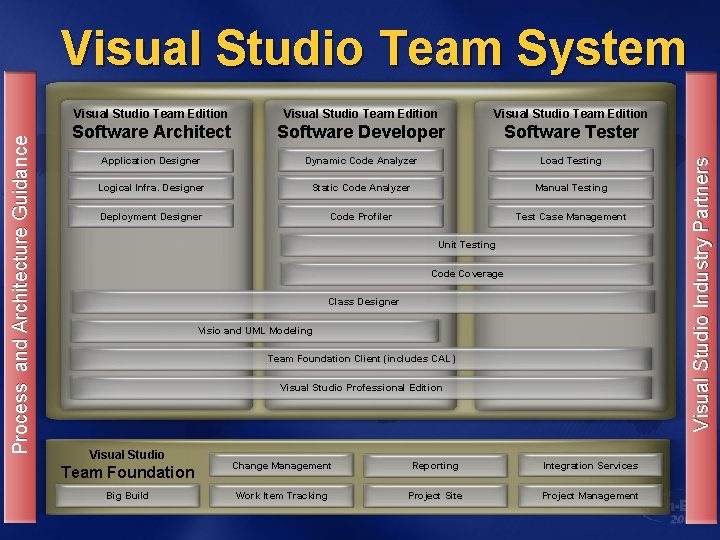
Task: Click Deployment Designer box
Action: coord(151,216)
